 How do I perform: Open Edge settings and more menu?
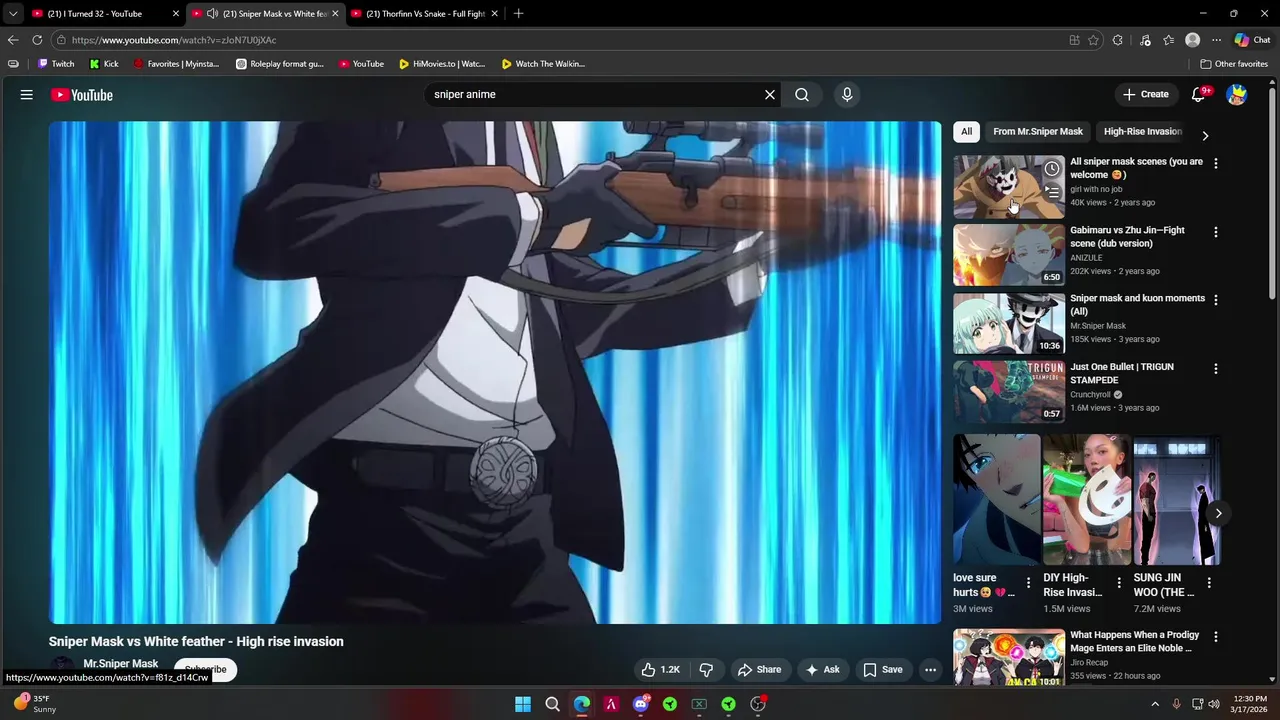(1216, 40)
